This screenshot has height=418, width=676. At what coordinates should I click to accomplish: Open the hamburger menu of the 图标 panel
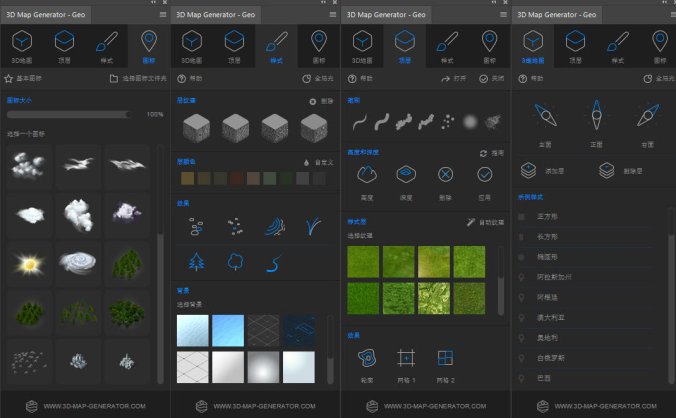[x=163, y=15]
